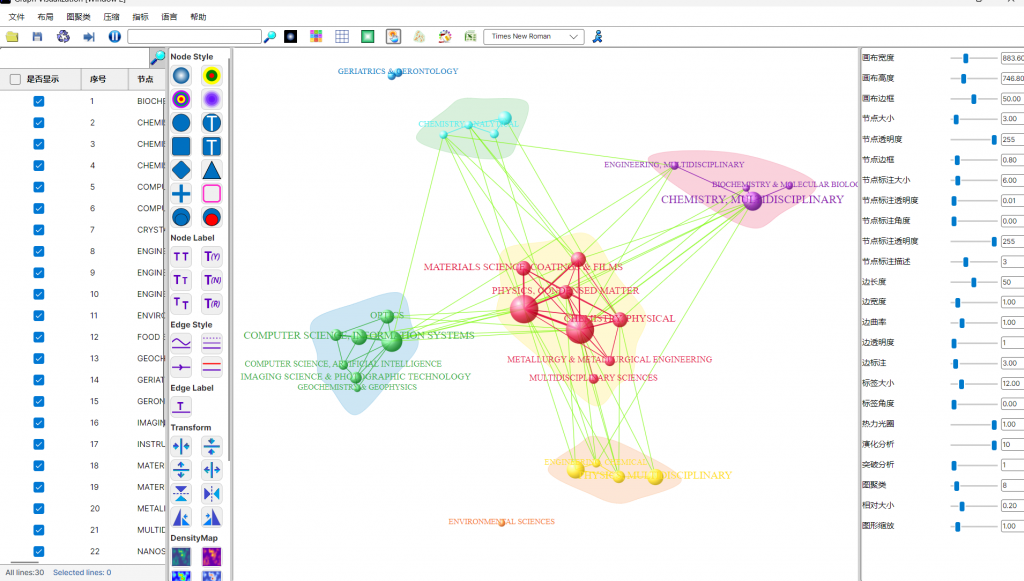Uncheck the checkbox for row 1

click(x=39, y=101)
